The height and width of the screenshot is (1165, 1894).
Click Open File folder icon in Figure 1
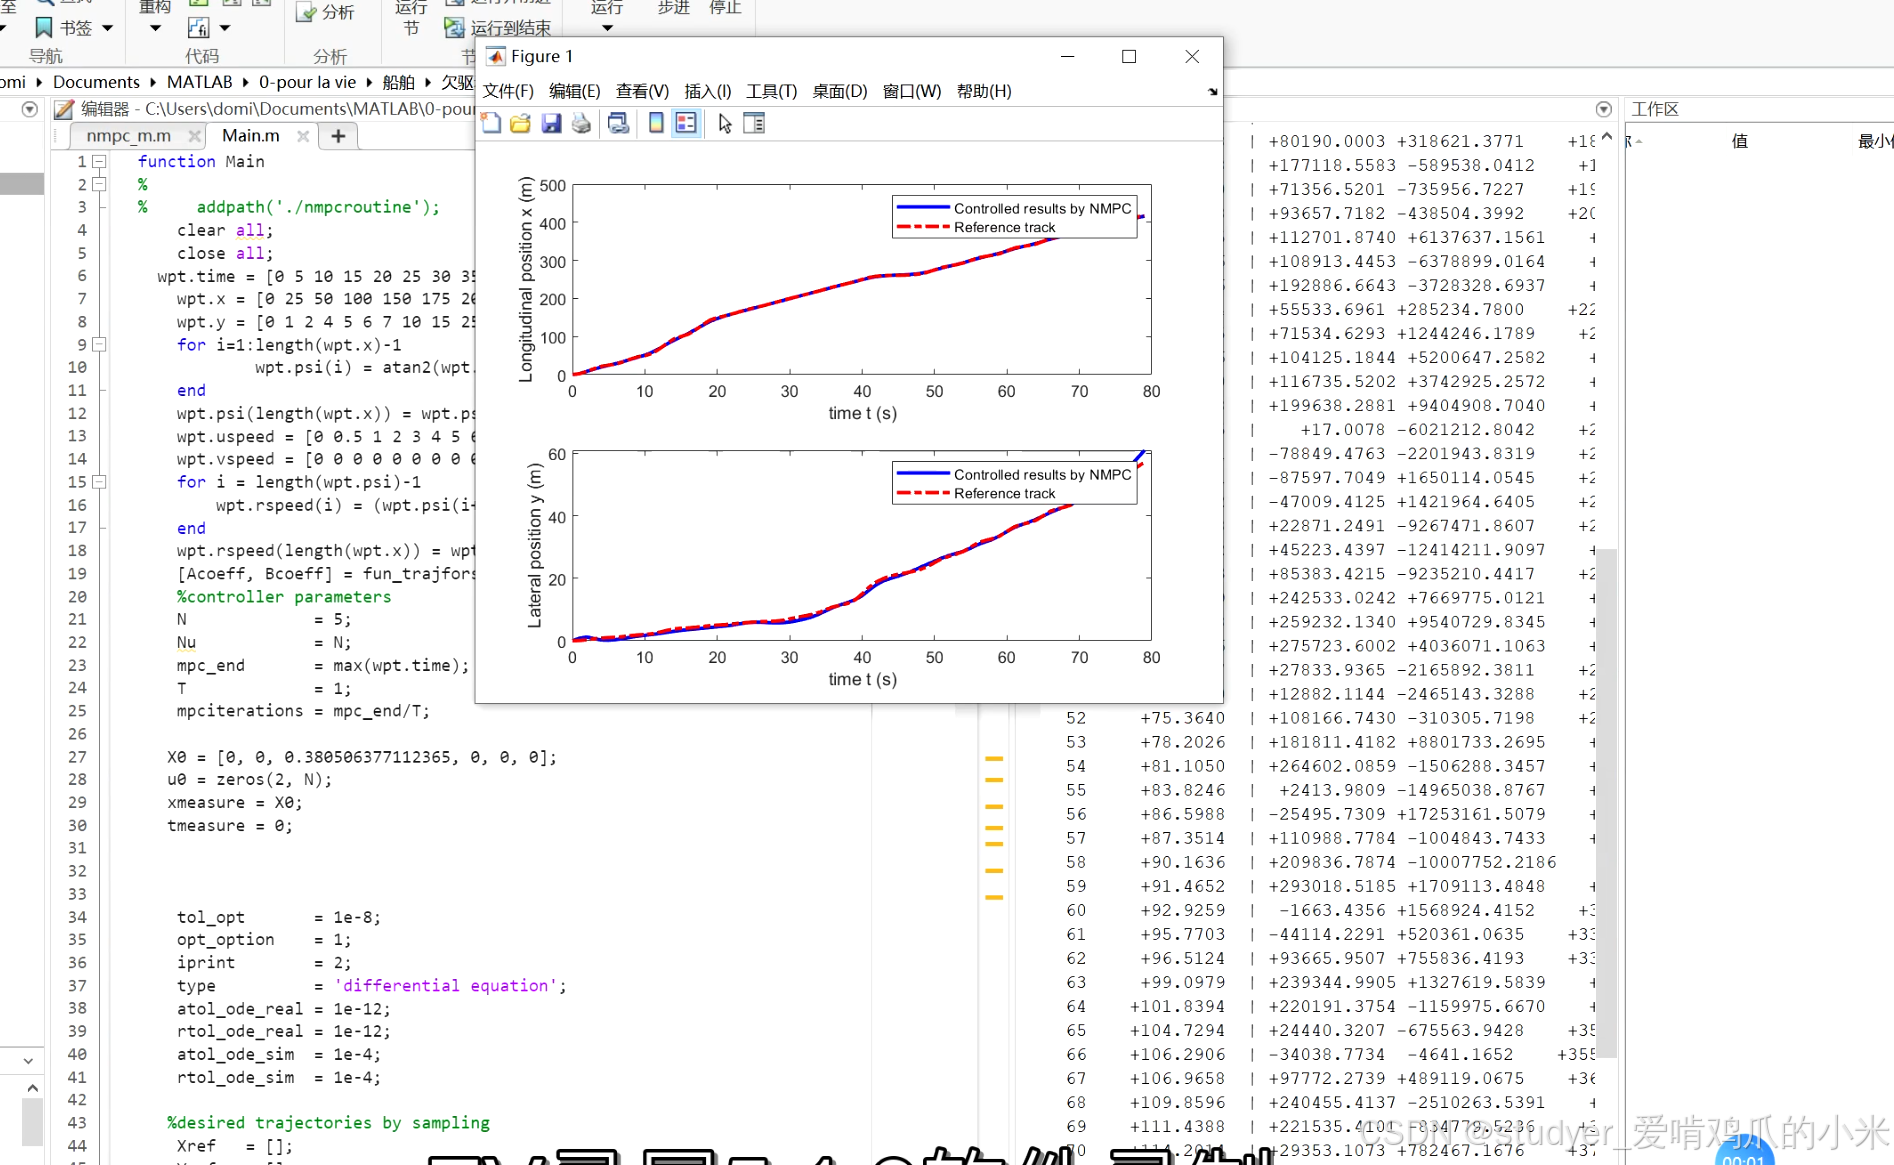click(x=520, y=123)
